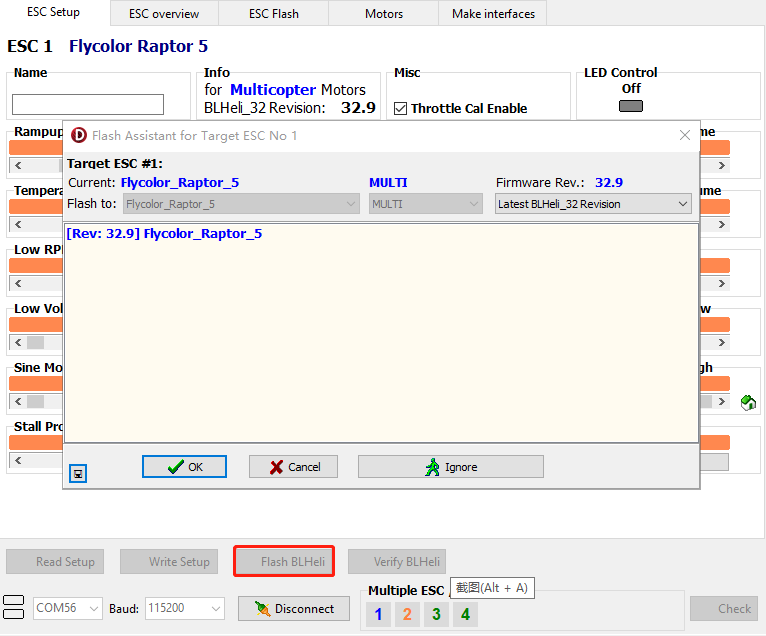Close the Flash Assistant dialog

click(685, 135)
